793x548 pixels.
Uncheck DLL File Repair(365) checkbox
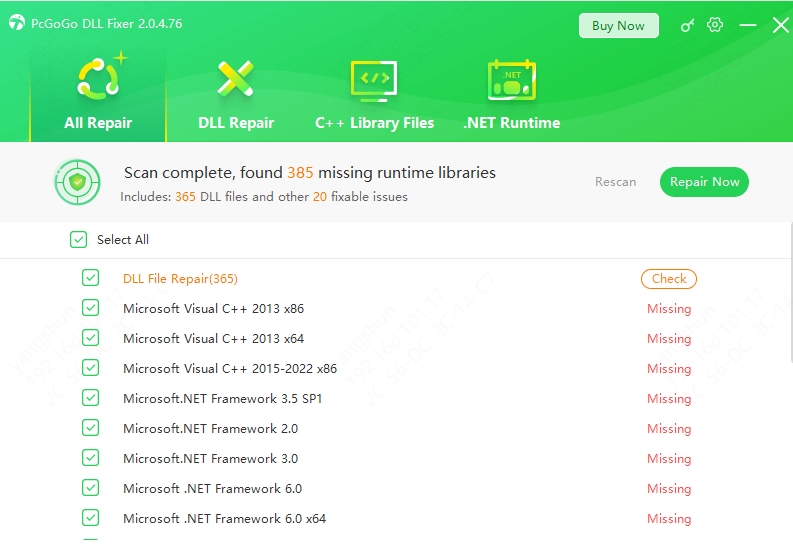91,278
